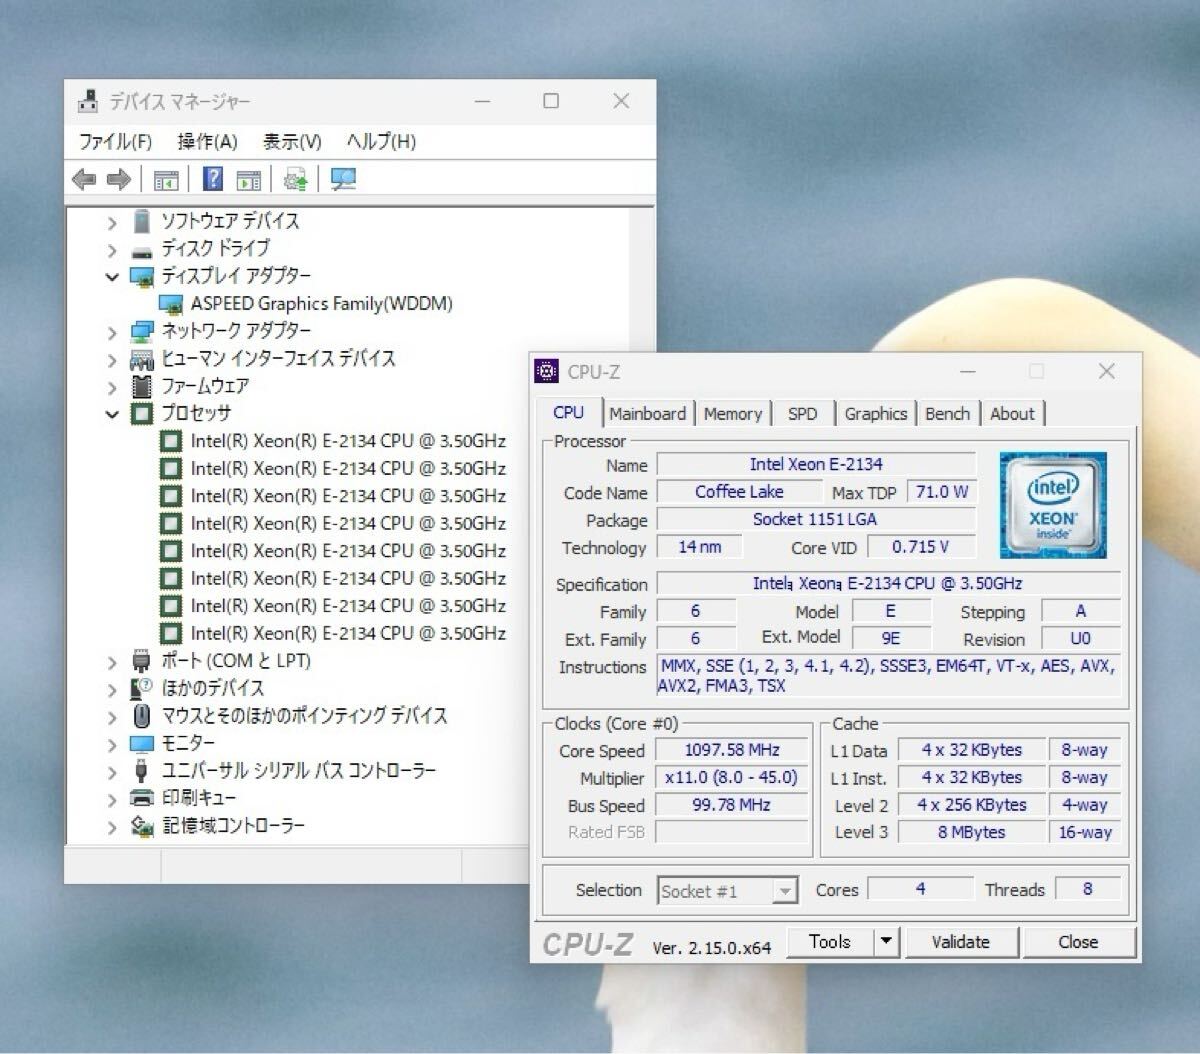
Task: Click the other devices question mark icon
Action: (x=141, y=689)
